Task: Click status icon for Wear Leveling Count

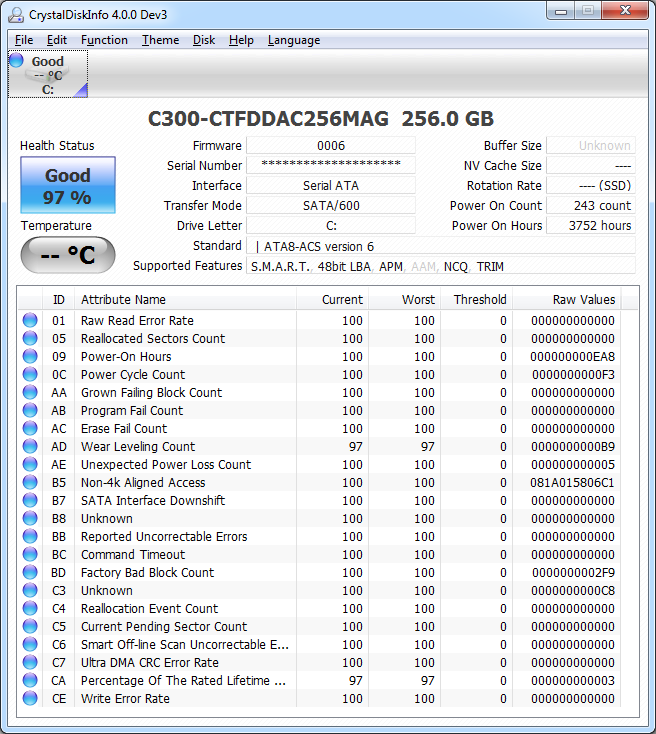Action: point(30,446)
